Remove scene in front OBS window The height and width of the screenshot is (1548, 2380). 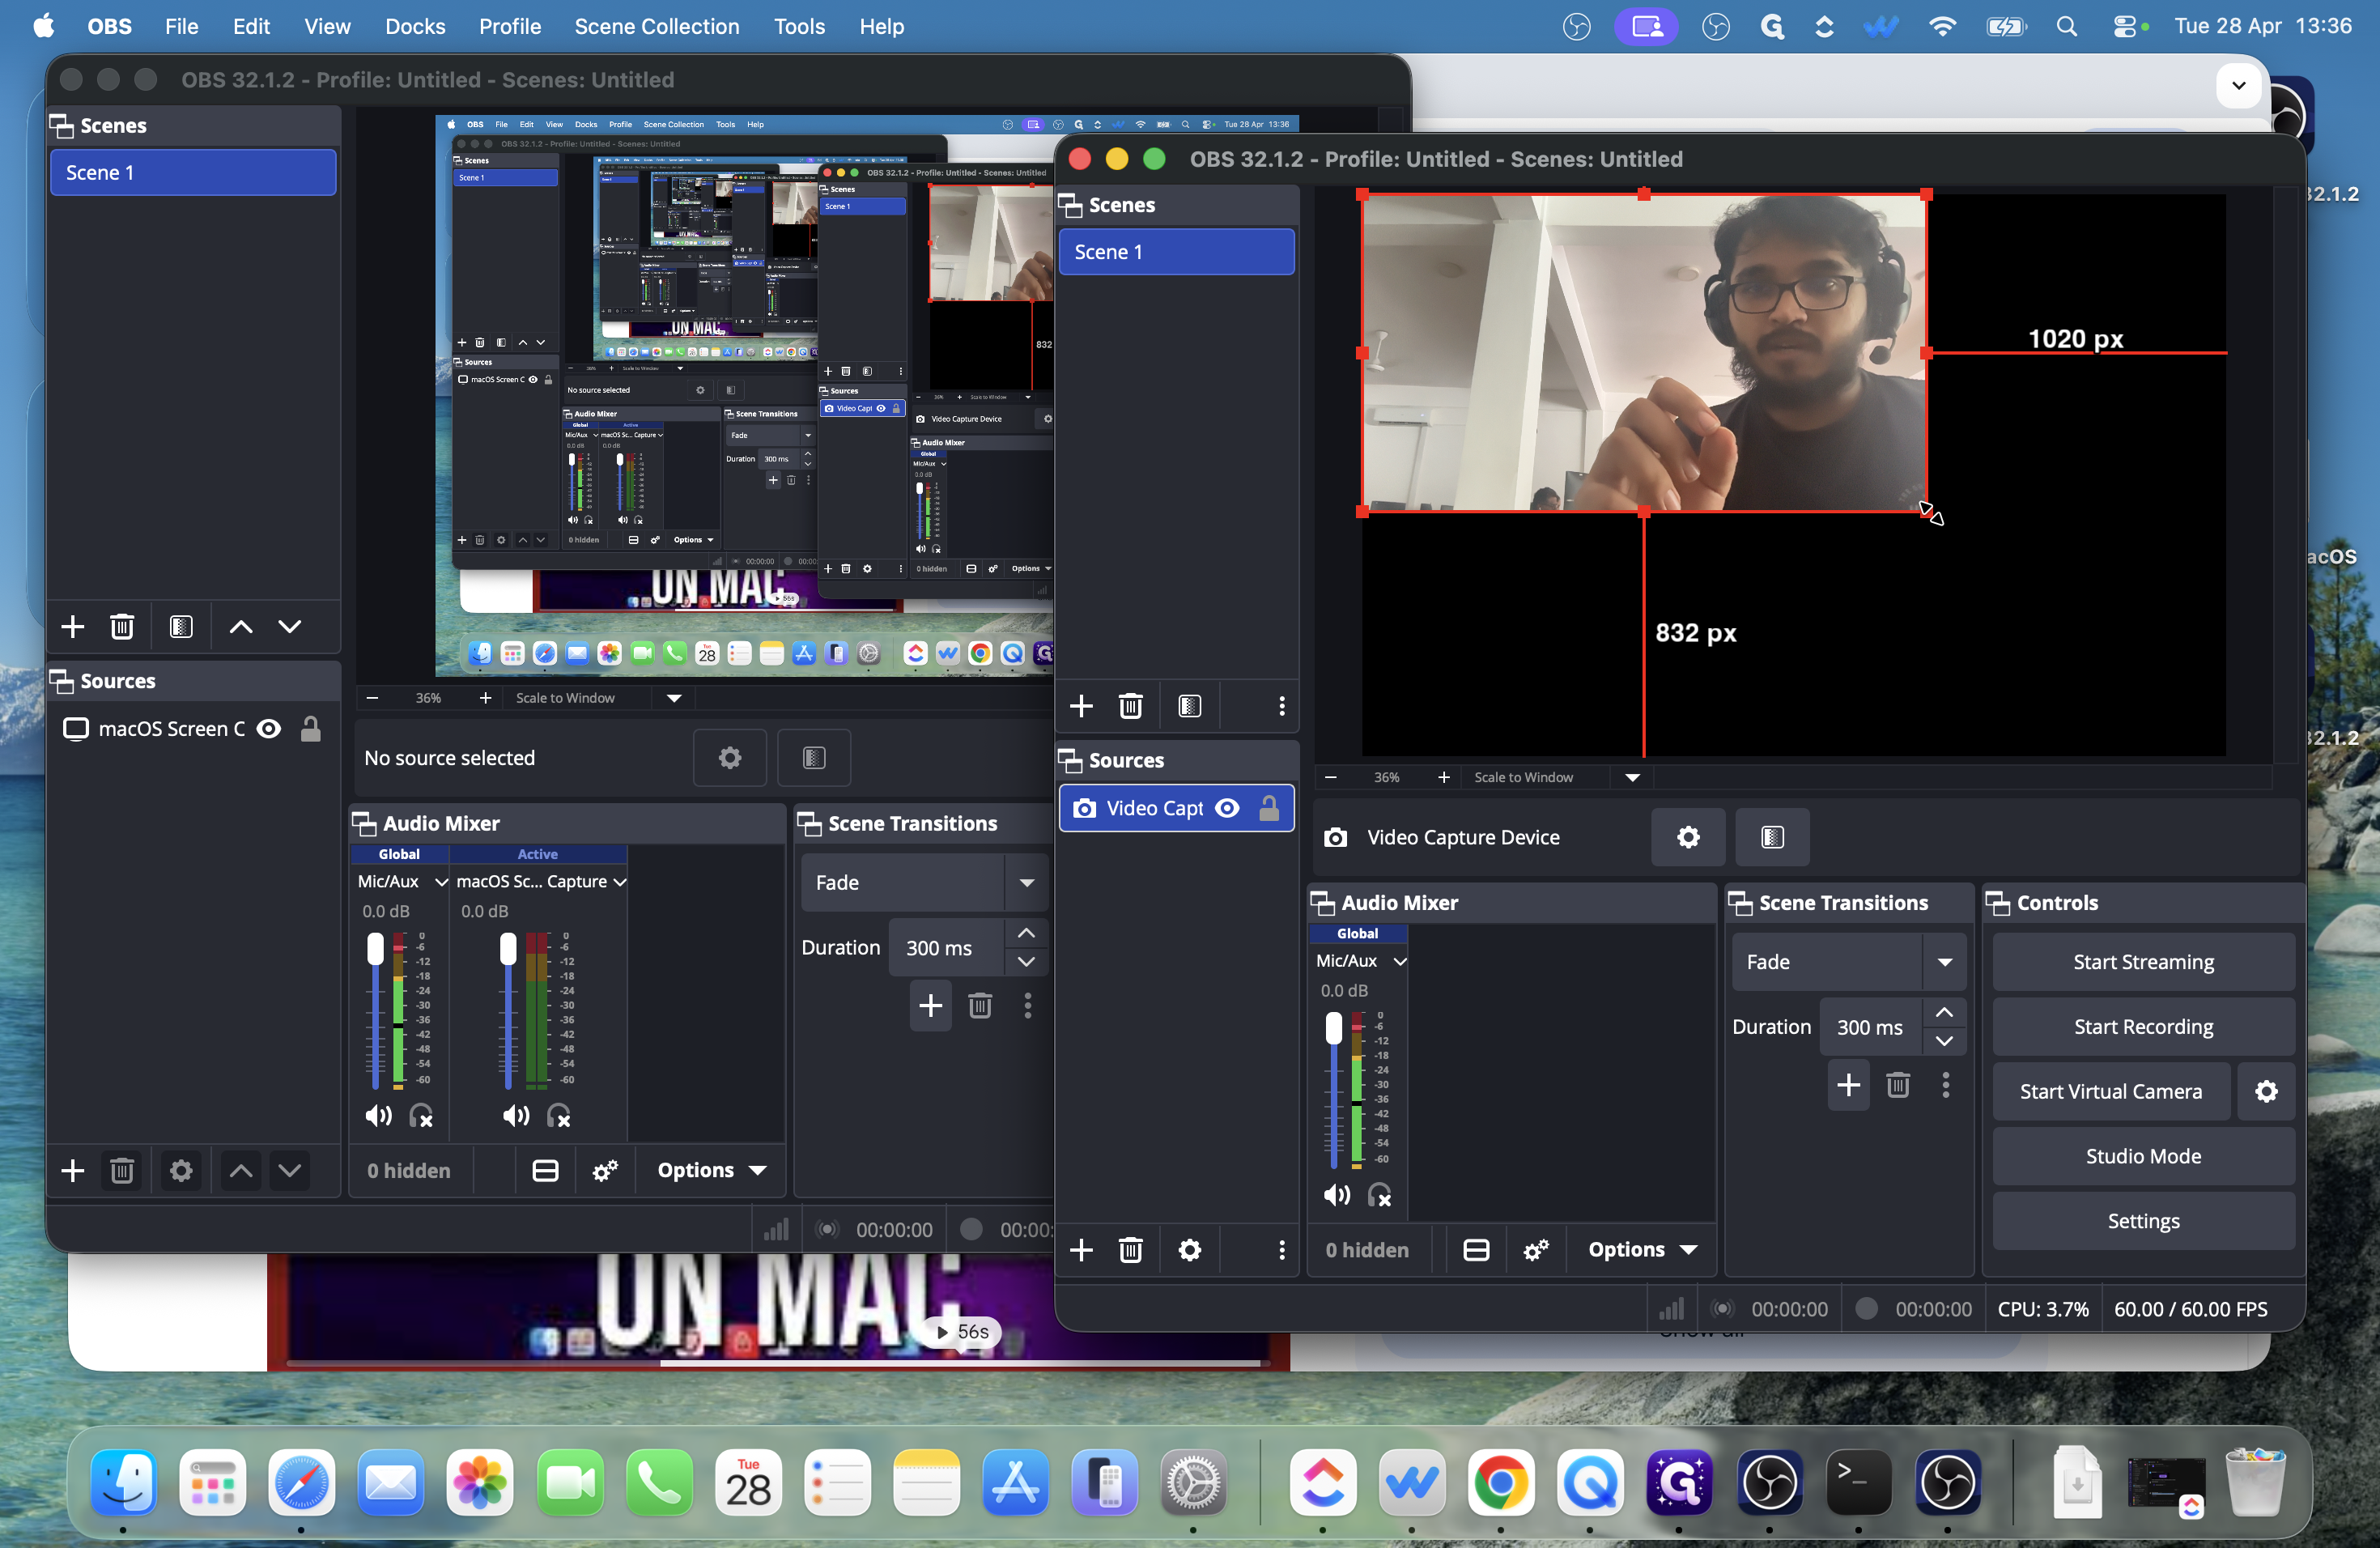1130,706
